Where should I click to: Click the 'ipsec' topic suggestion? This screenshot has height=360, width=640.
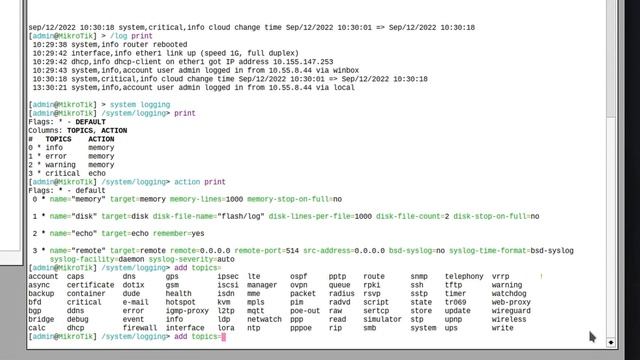click(228, 276)
